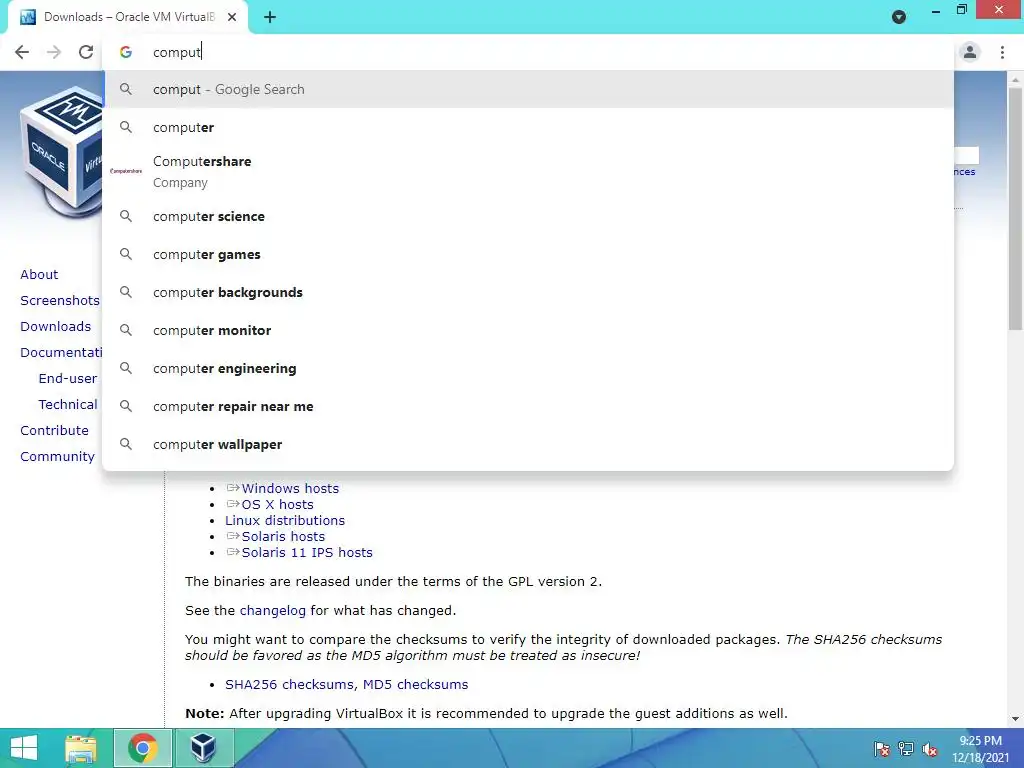Viewport: 1024px width, 768px height.
Task: Pick the 'computer engineering' suggestion
Action: [x=528, y=368]
